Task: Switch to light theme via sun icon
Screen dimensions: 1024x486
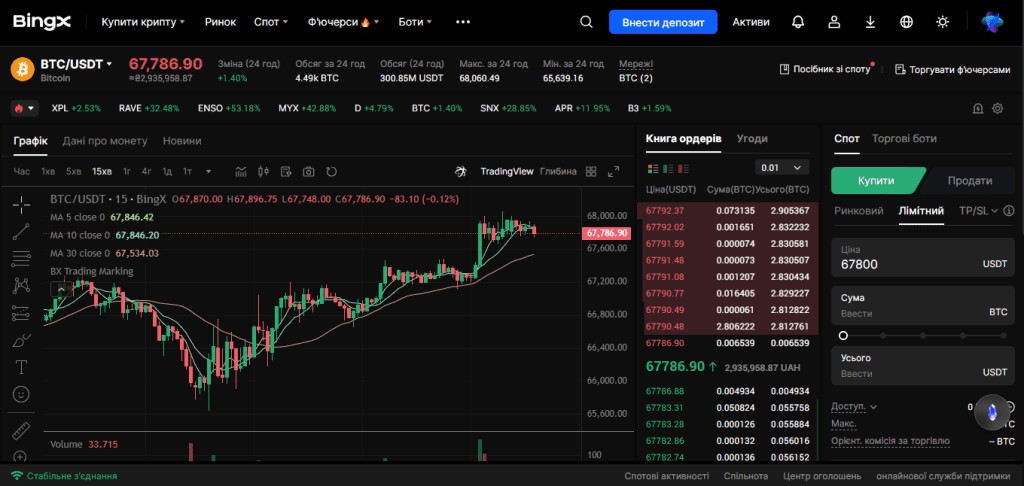Action: click(942, 22)
